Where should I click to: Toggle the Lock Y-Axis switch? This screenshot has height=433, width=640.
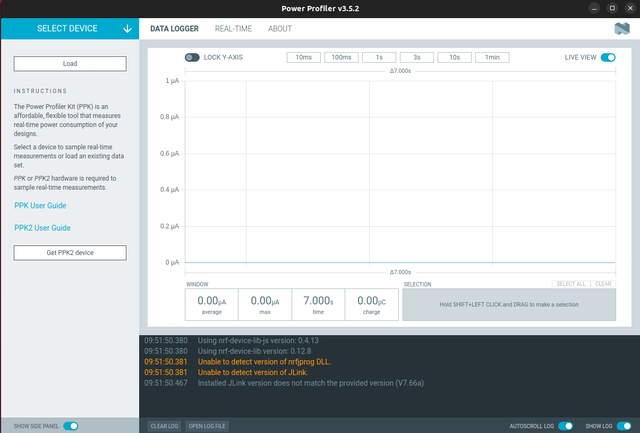192,57
